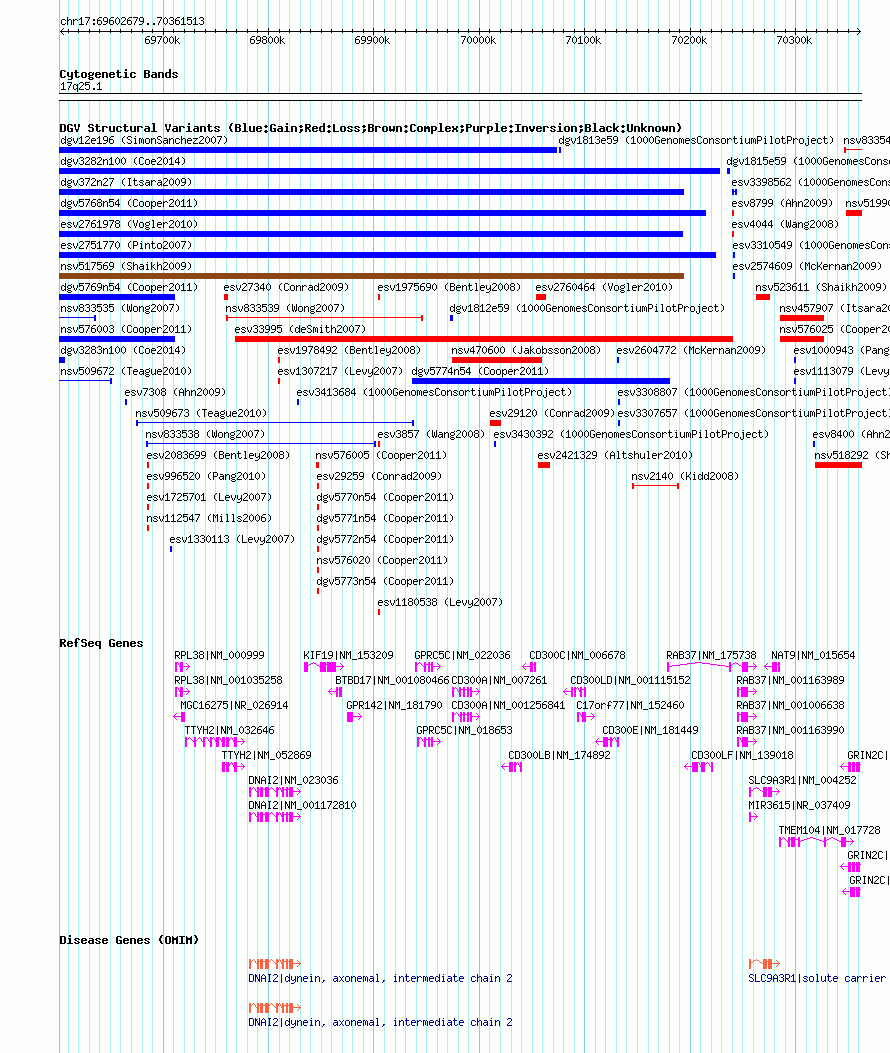This screenshot has height=1053, width=890.
Task: Click the GPRC5C|NM_018653 gene glyph
Action: click(429, 741)
